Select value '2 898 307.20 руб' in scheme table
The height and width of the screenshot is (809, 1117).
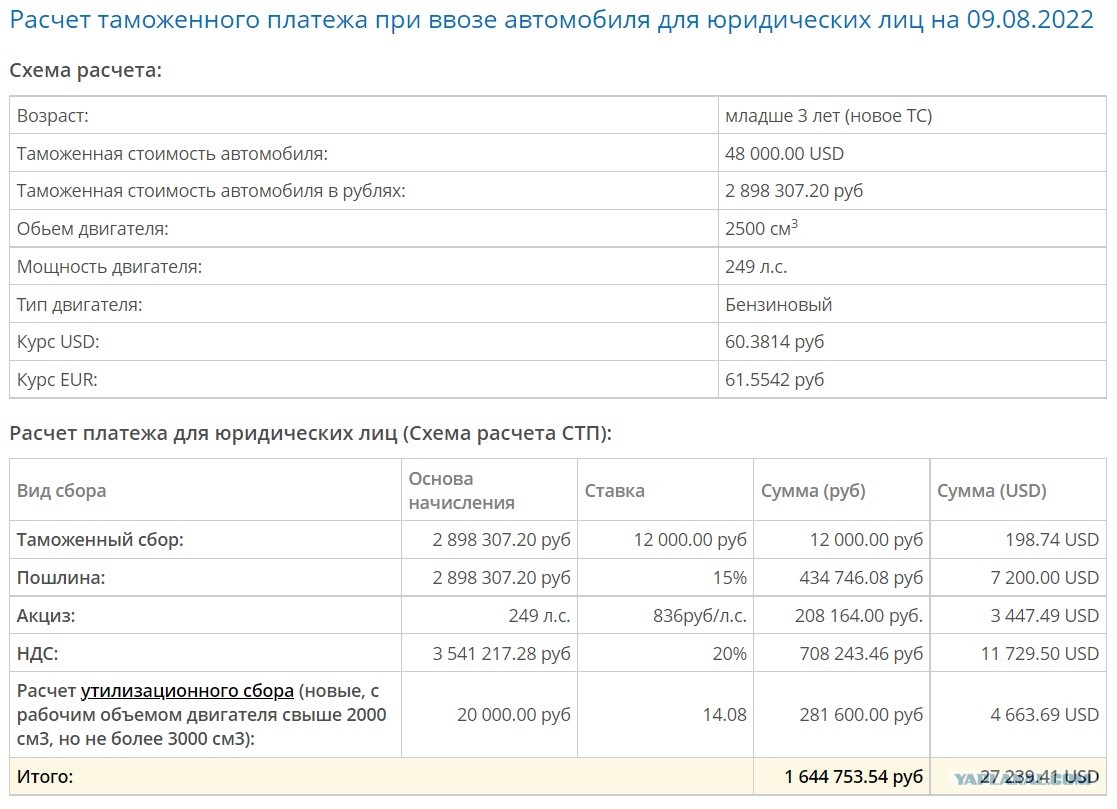click(794, 191)
